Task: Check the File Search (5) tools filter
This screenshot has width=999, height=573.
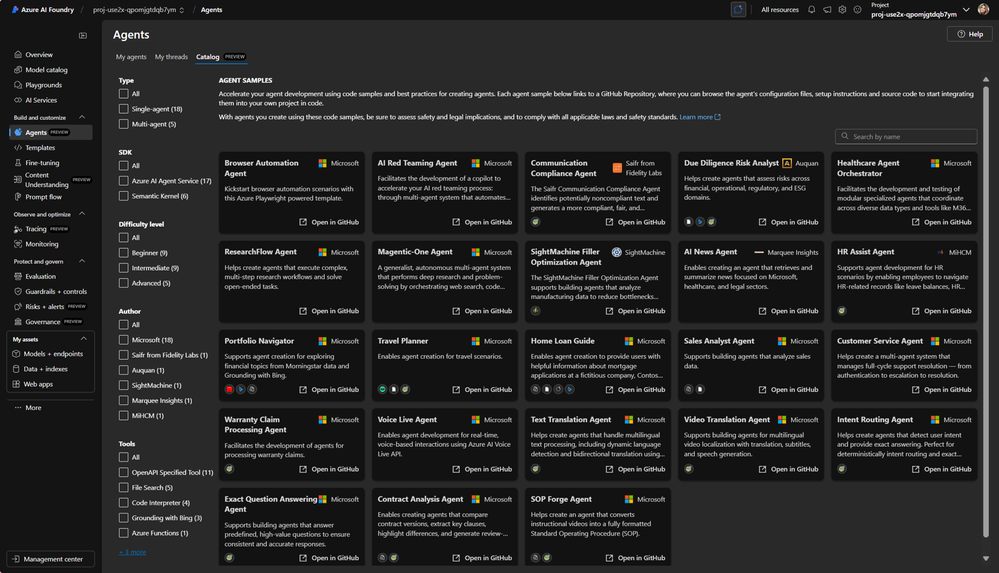Action: coord(124,488)
